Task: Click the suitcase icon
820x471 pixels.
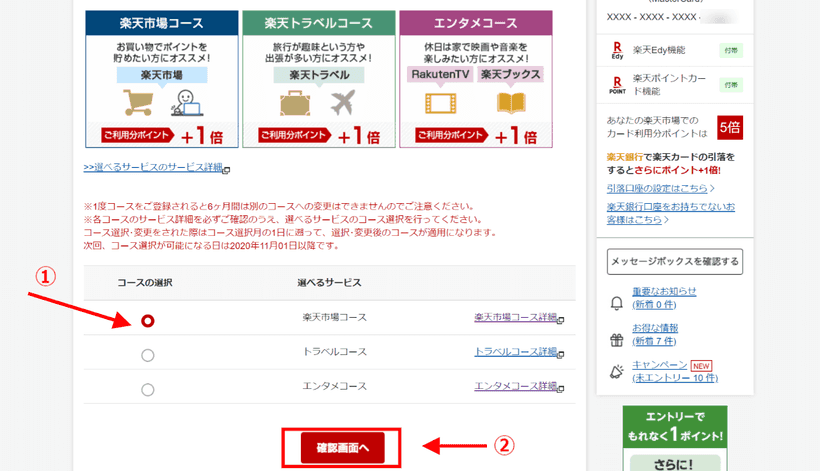Action: (295, 103)
